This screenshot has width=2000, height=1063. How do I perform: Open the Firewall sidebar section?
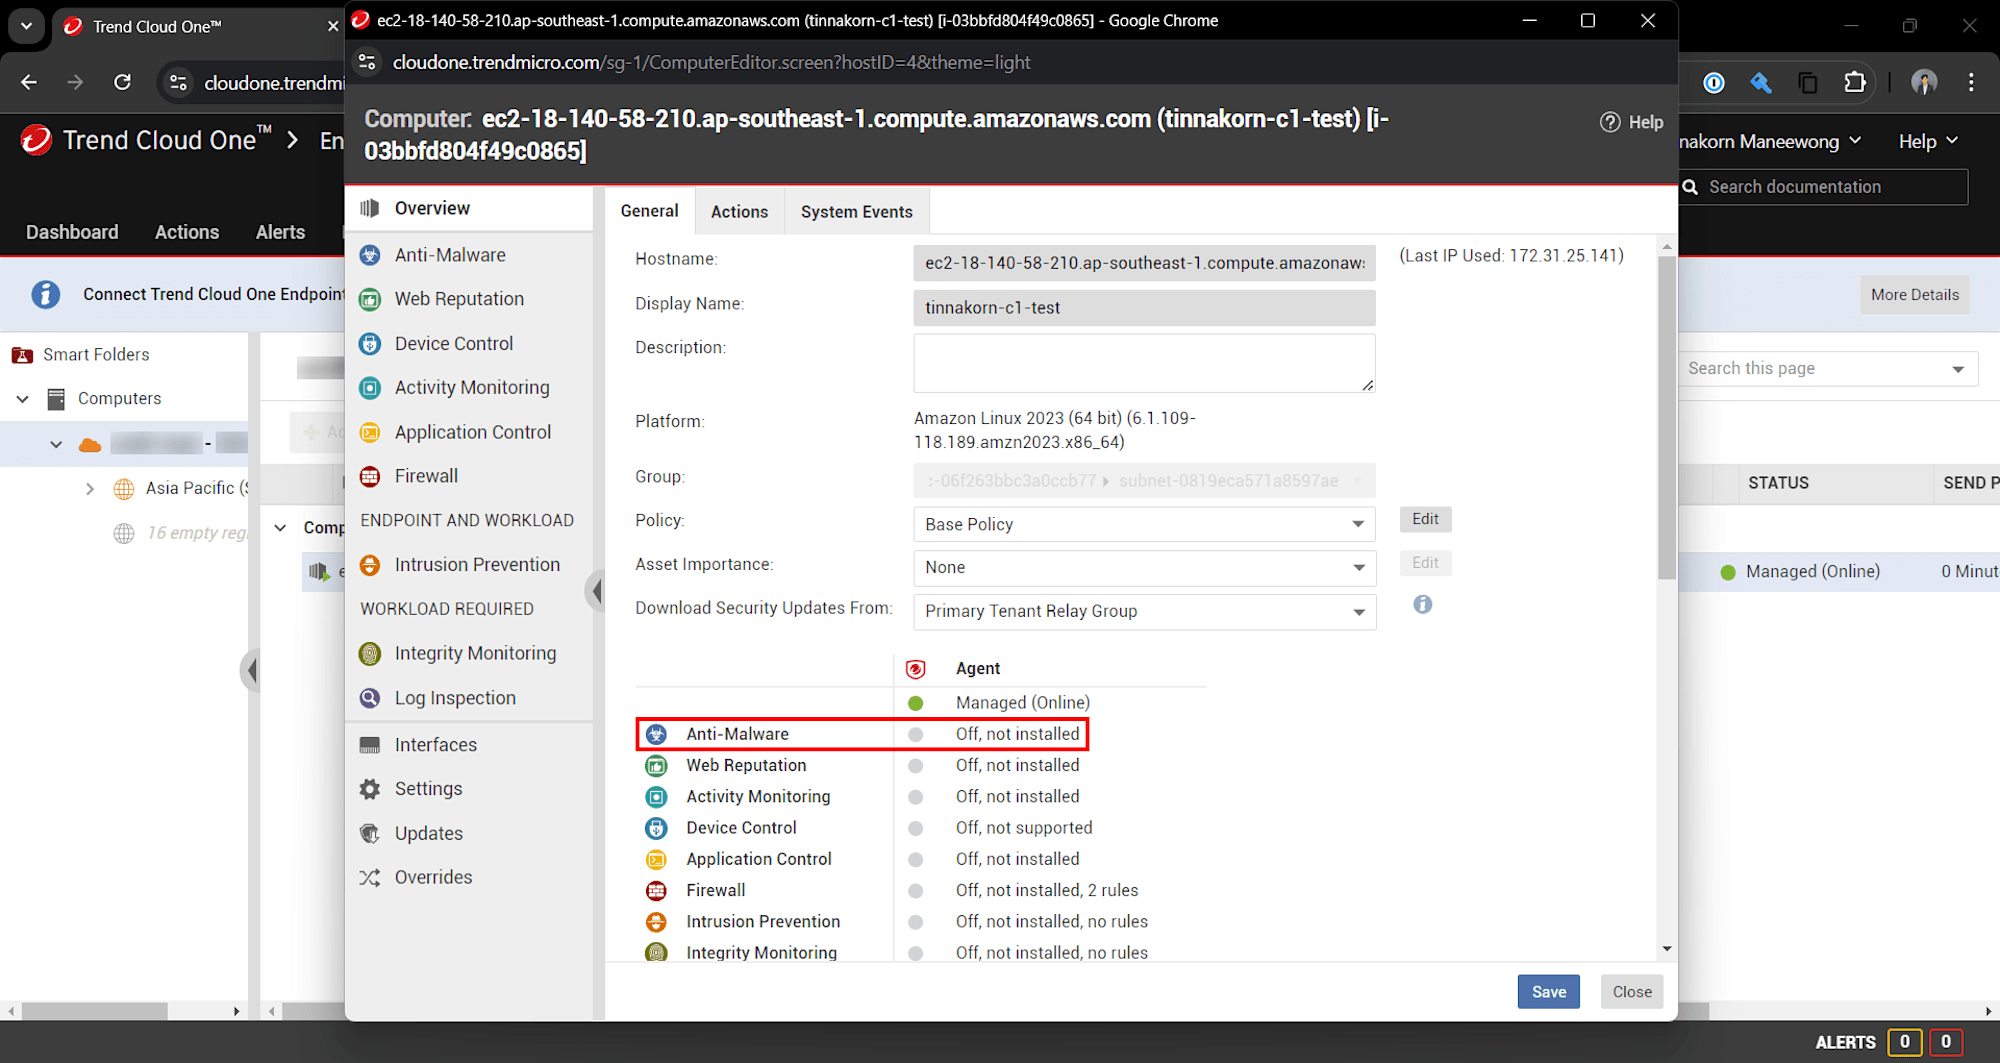[x=426, y=476]
